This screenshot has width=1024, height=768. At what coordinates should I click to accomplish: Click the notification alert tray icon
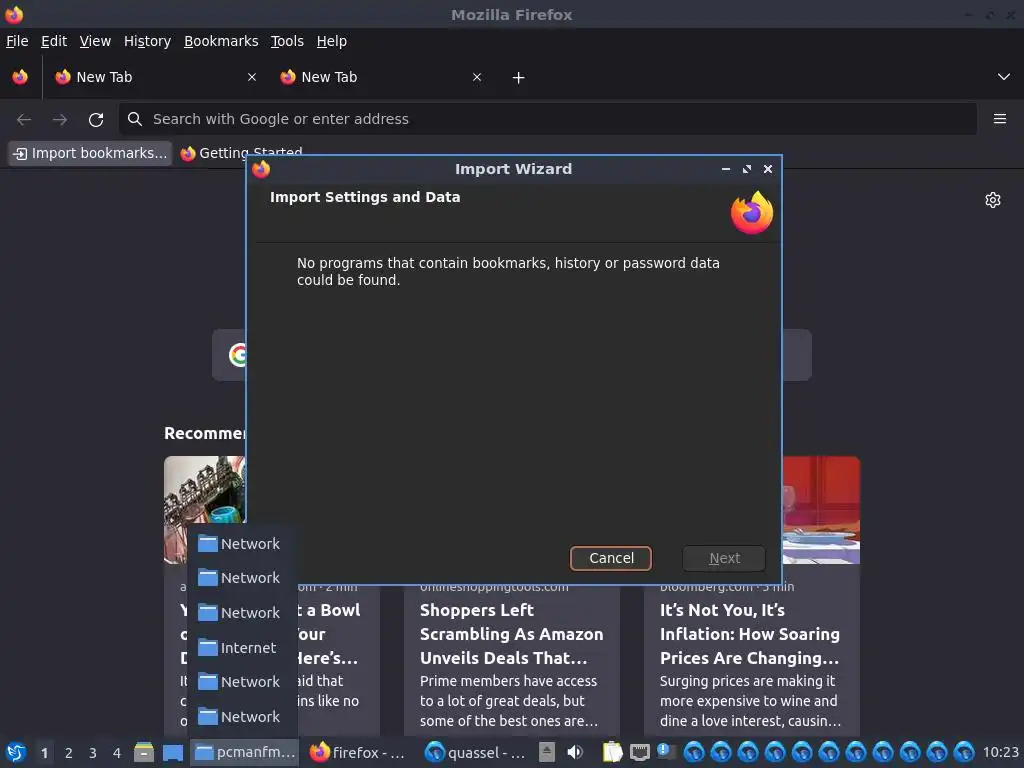click(x=666, y=752)
